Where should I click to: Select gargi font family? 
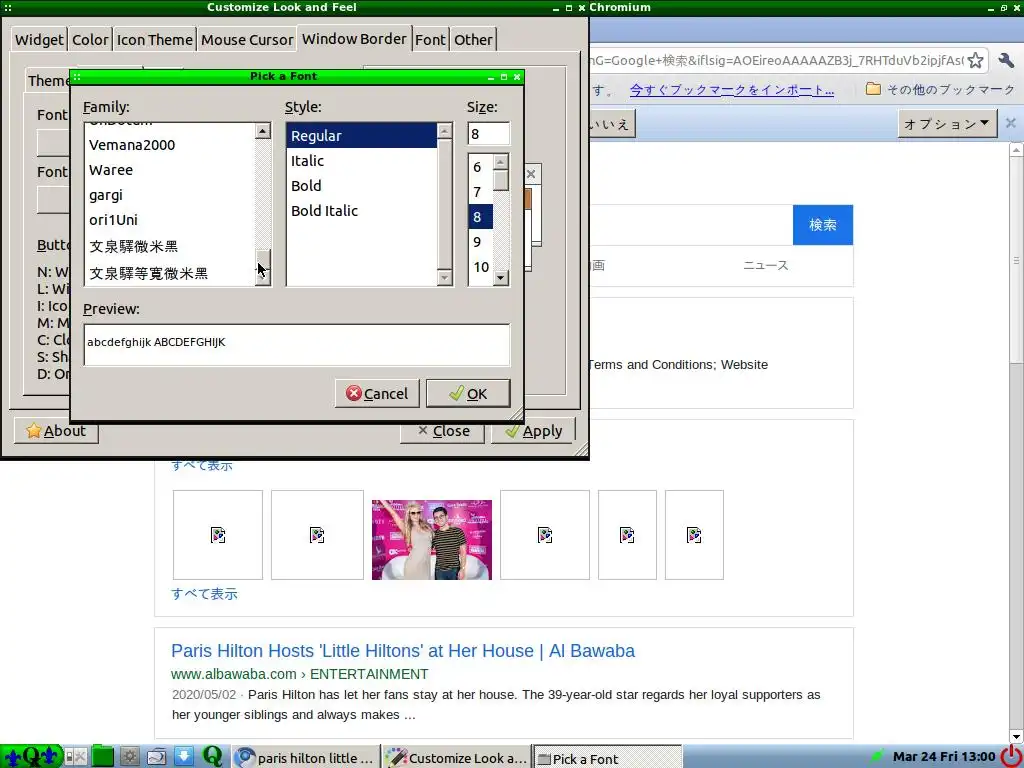point(170,195)
